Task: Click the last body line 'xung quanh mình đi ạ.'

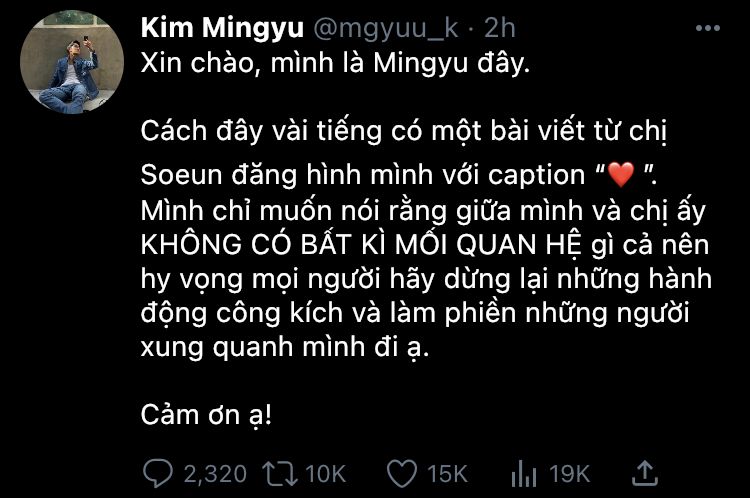Action: click(x=285, y=347)
